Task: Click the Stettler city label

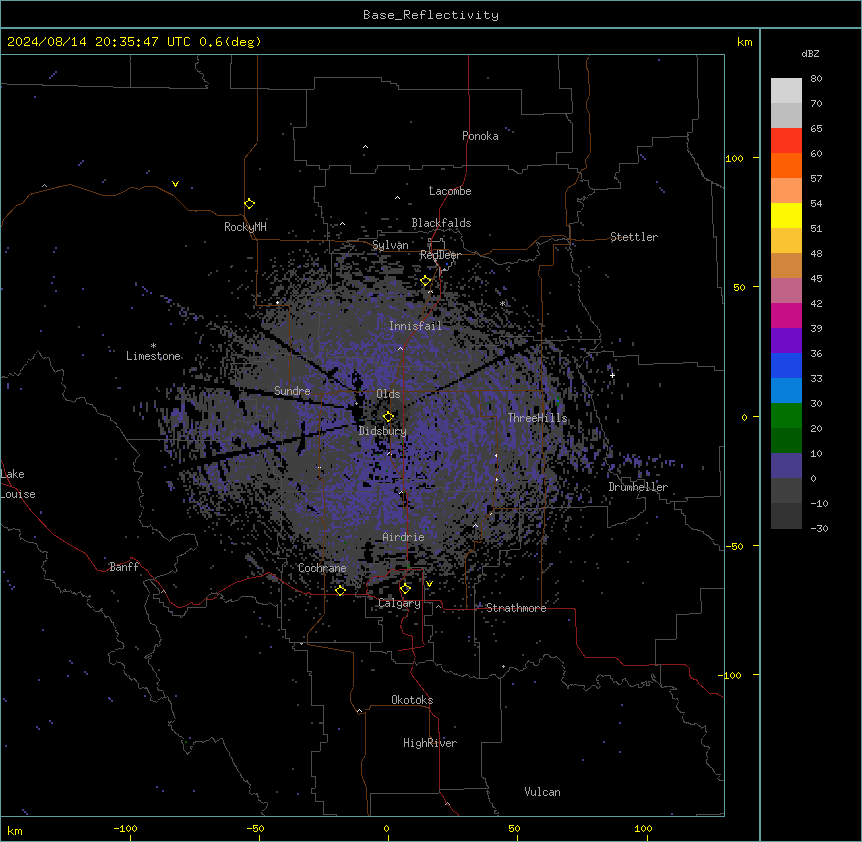Action: coord(634,237)
